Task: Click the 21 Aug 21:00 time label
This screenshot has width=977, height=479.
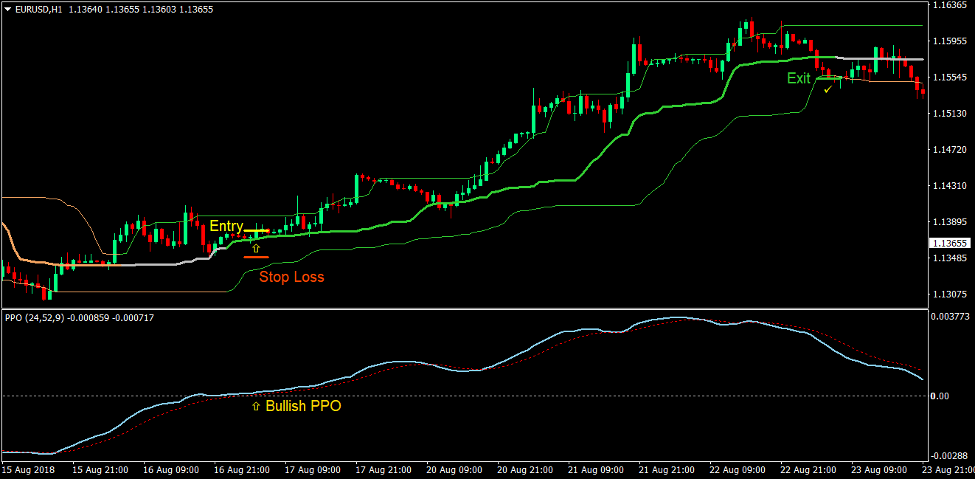Action: pyautogui.click(x=667, y=470)
